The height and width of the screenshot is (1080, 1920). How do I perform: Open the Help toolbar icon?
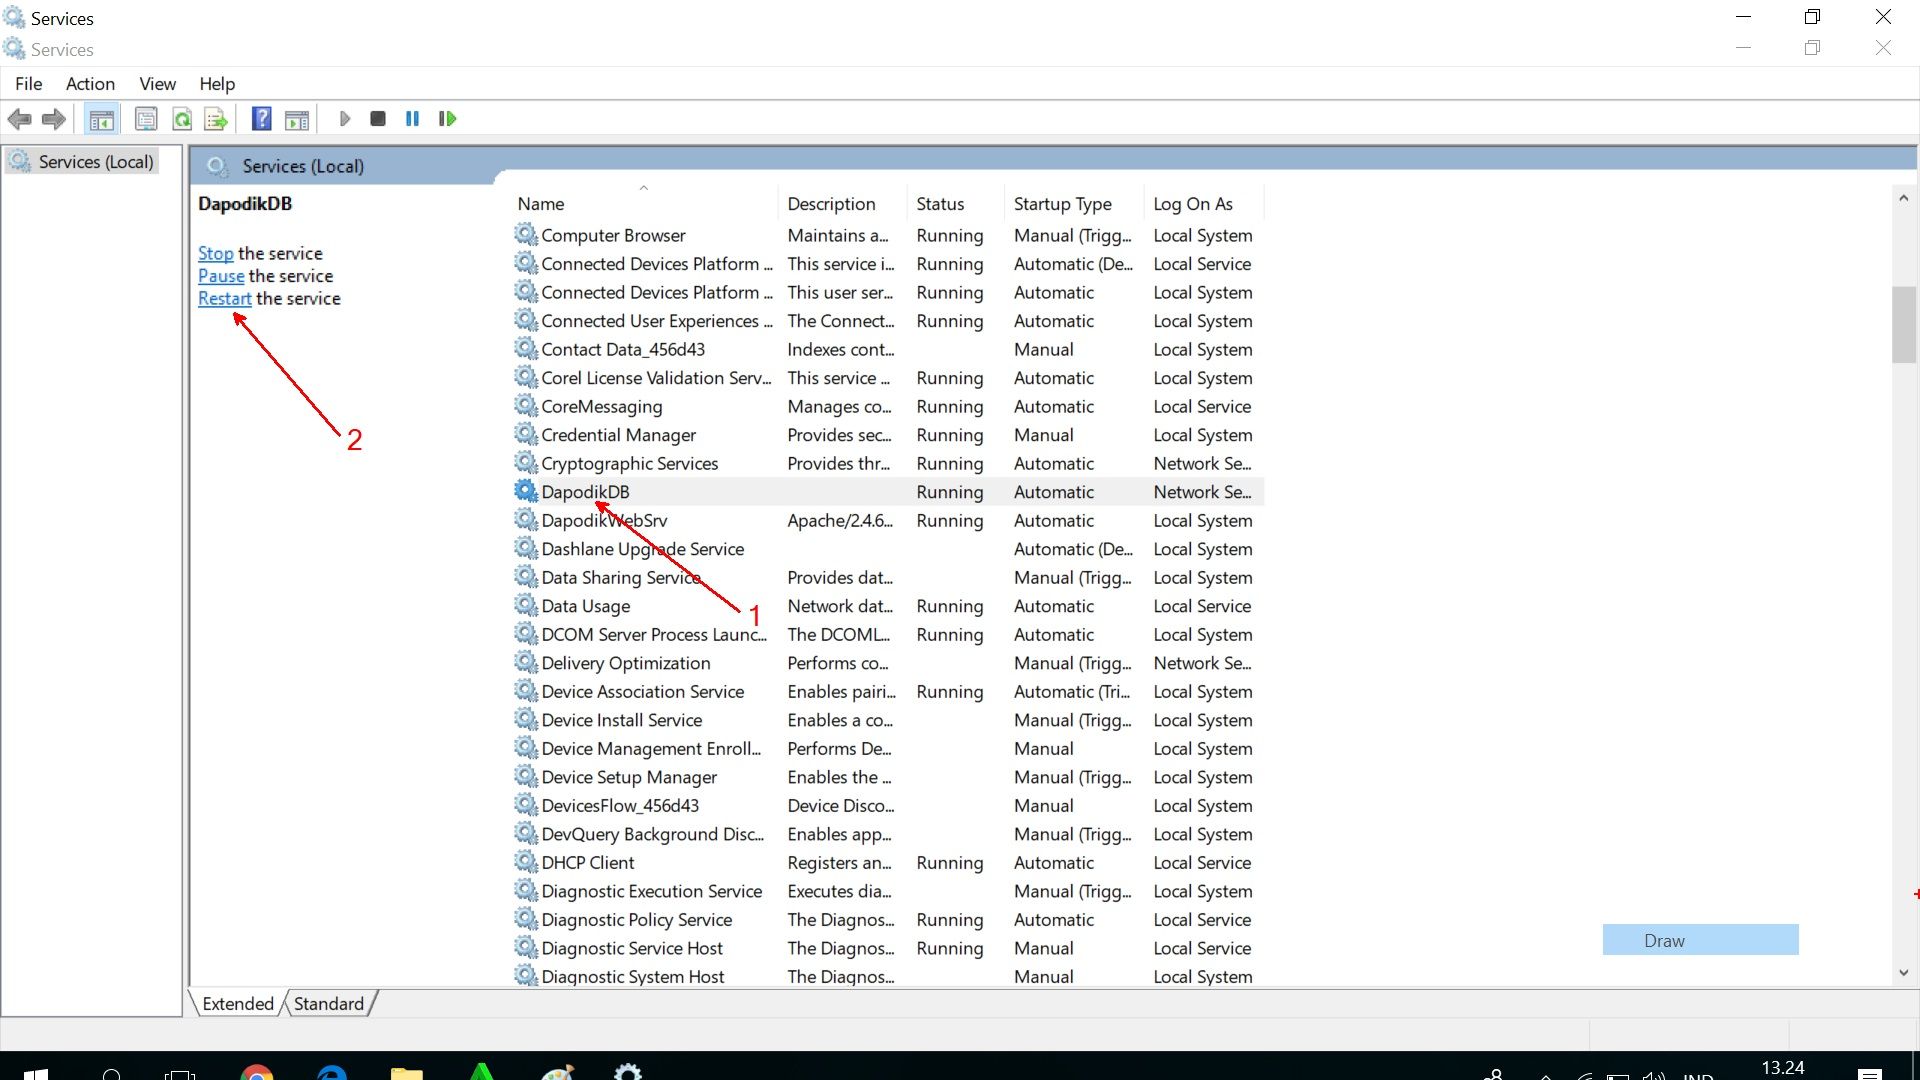click(x=261, y=119)
